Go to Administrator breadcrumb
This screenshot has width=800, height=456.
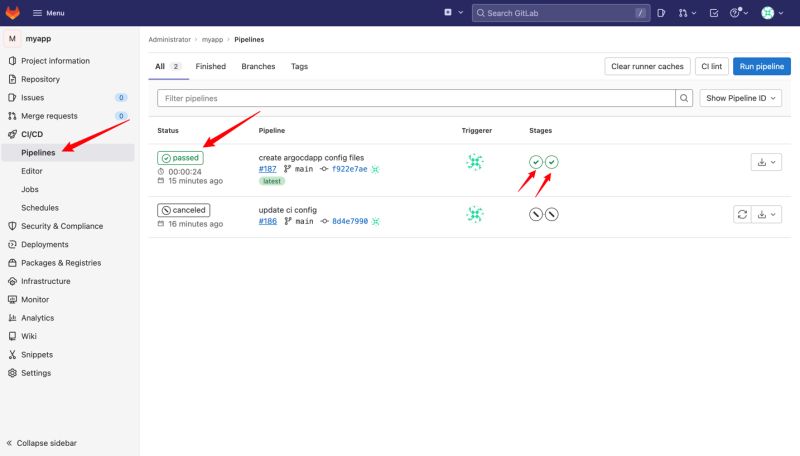(x=169, y=39)
